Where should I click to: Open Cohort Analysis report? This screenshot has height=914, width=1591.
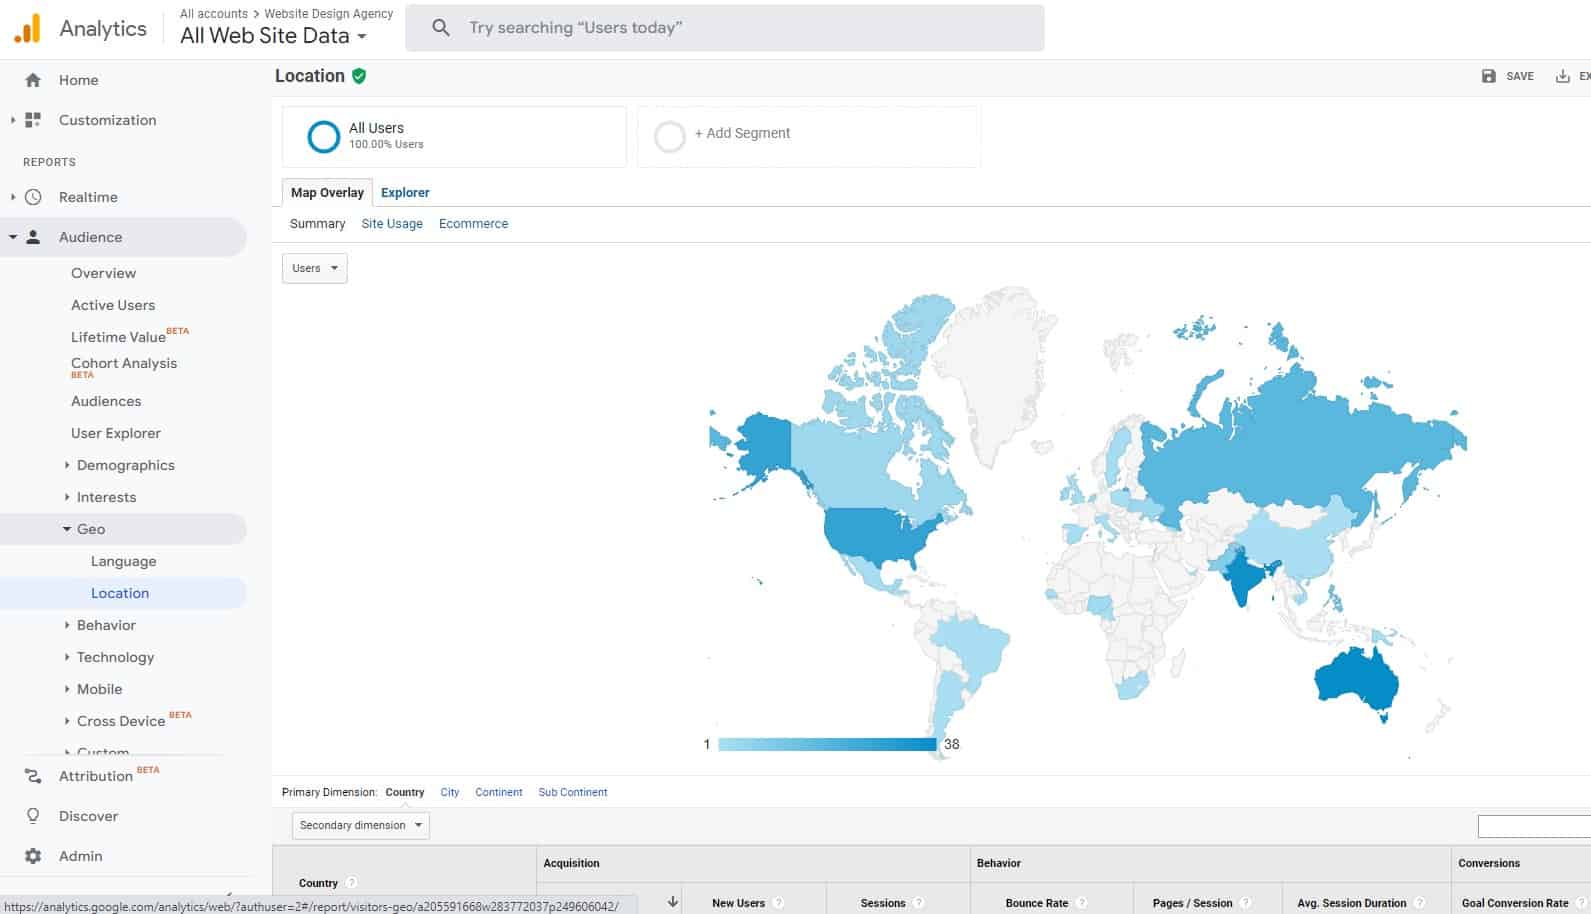tap(124, 364)
